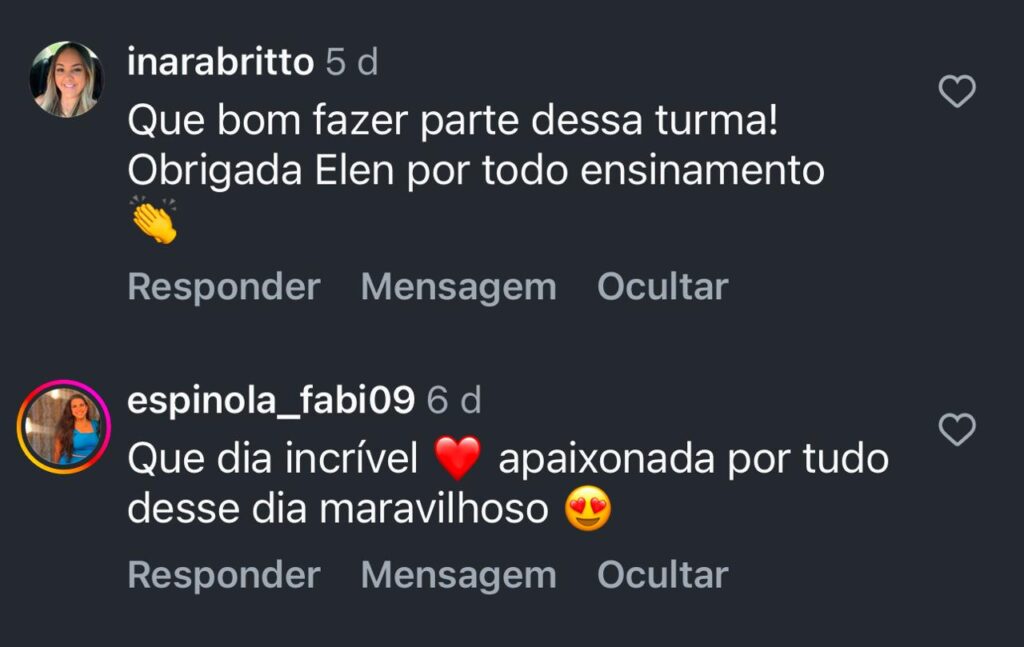Send espinola_fabi09 a message via Mensagem
Image resolution: width=1024 pixels, height=647 pixels.
tap(458, 575)
